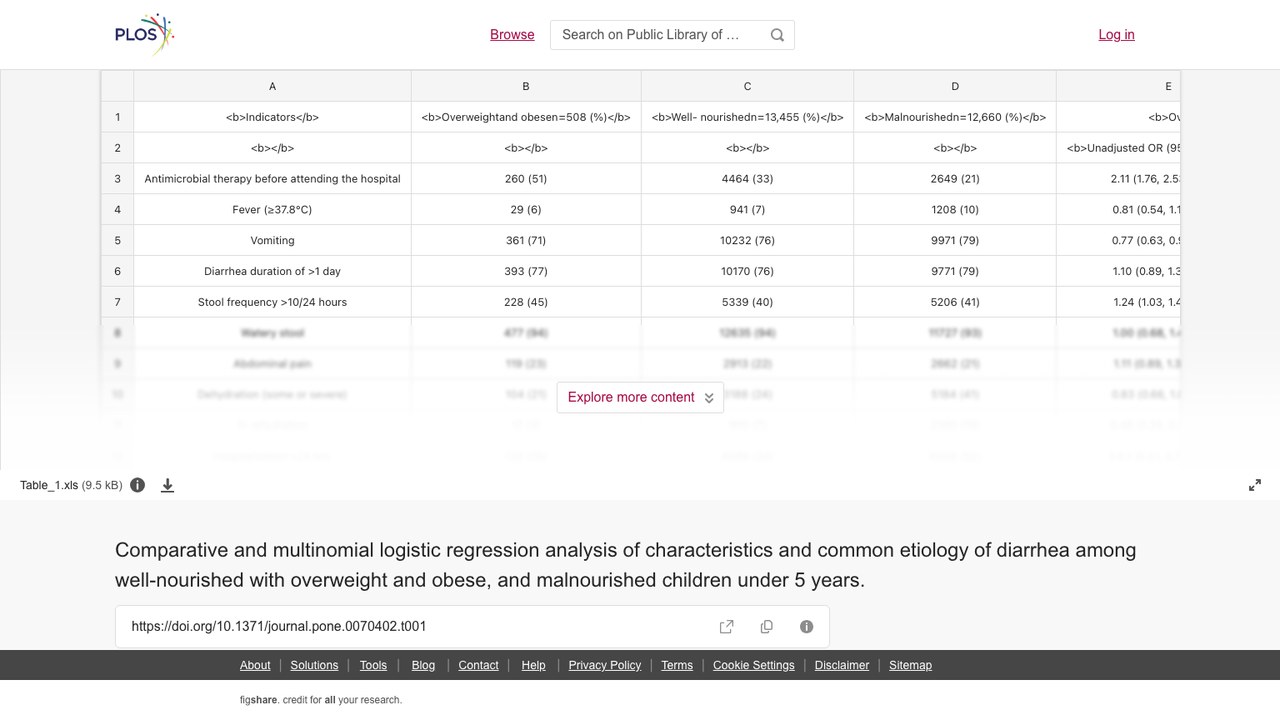Open the Help footer link
Screen dimensions: 1280x720
click(534, 665)
